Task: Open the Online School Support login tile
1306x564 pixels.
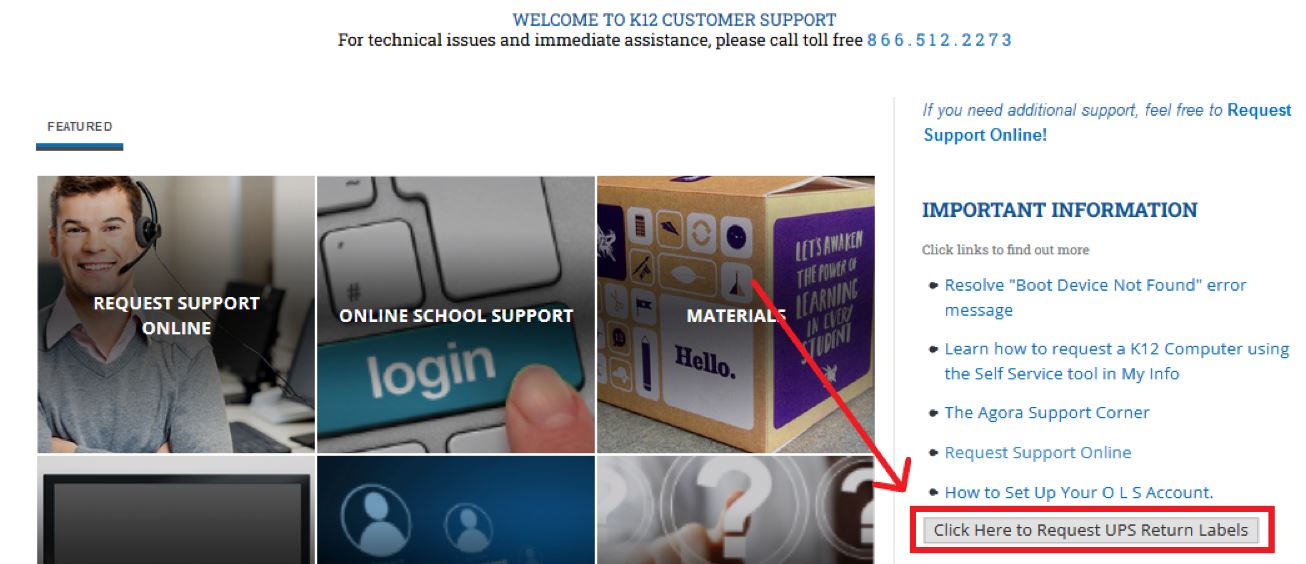Action: pyautogui.click(x=456, y=315)
